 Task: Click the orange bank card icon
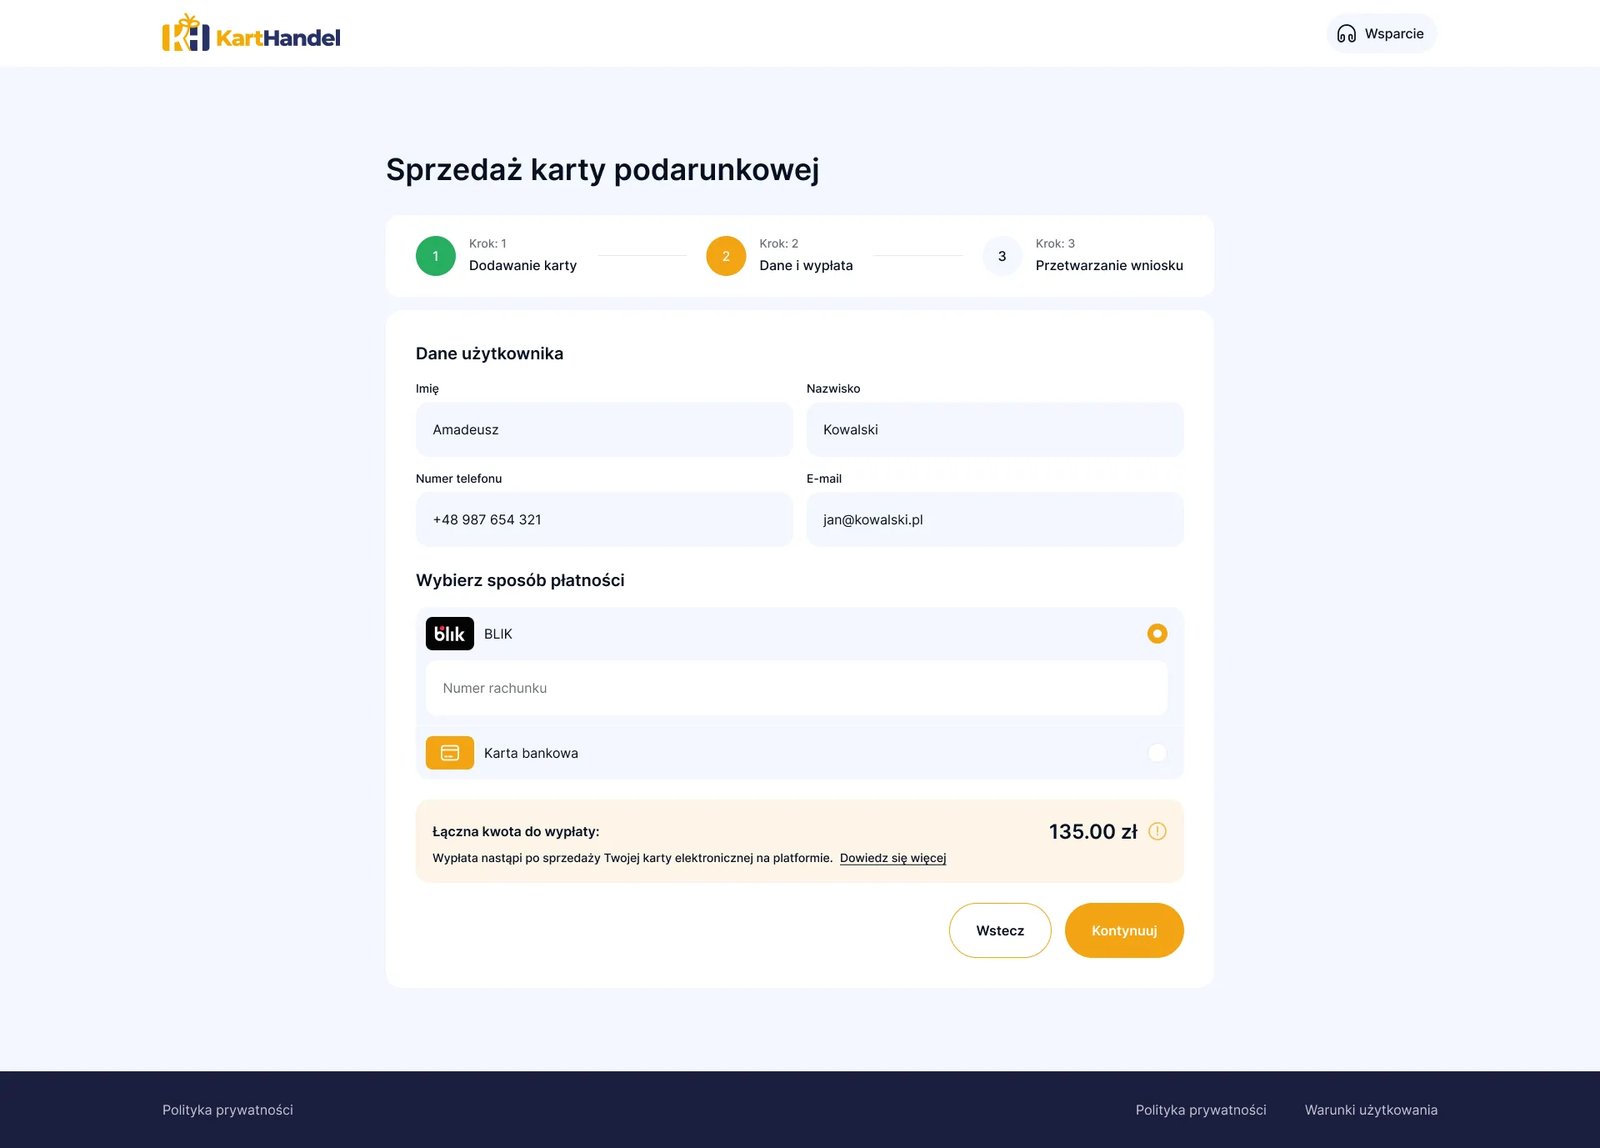coord(450,753)
